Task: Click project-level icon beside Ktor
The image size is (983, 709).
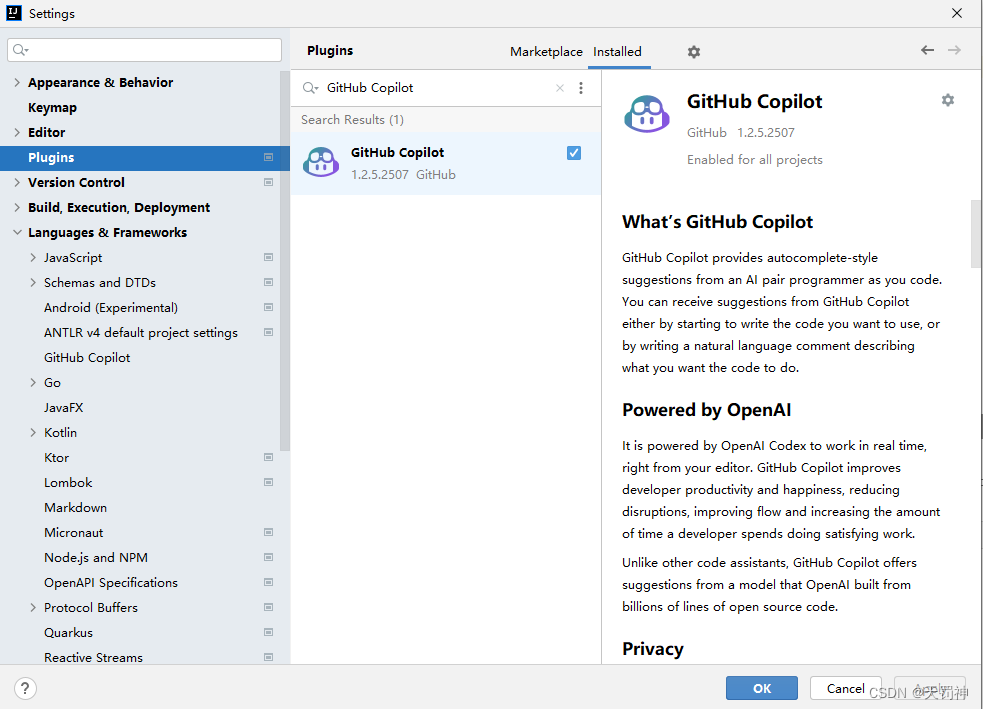Action: click(268, 458)
